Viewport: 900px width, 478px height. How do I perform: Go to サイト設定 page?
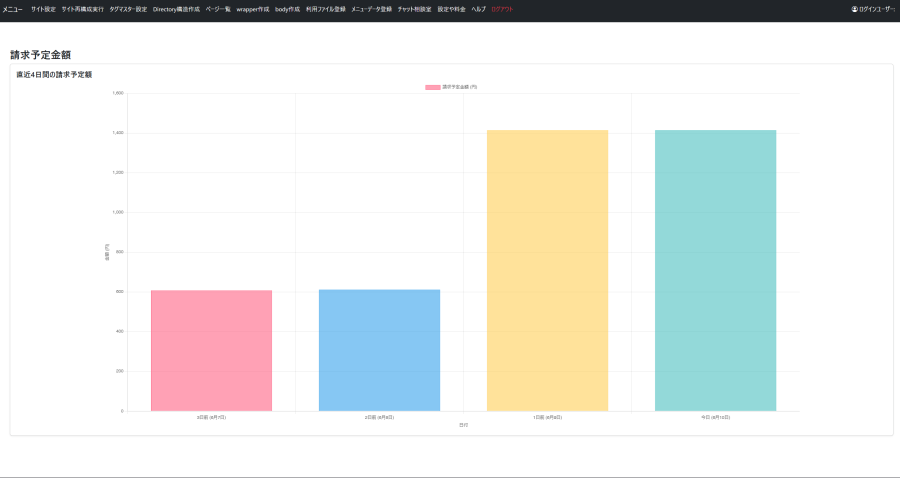coord(43,9)
